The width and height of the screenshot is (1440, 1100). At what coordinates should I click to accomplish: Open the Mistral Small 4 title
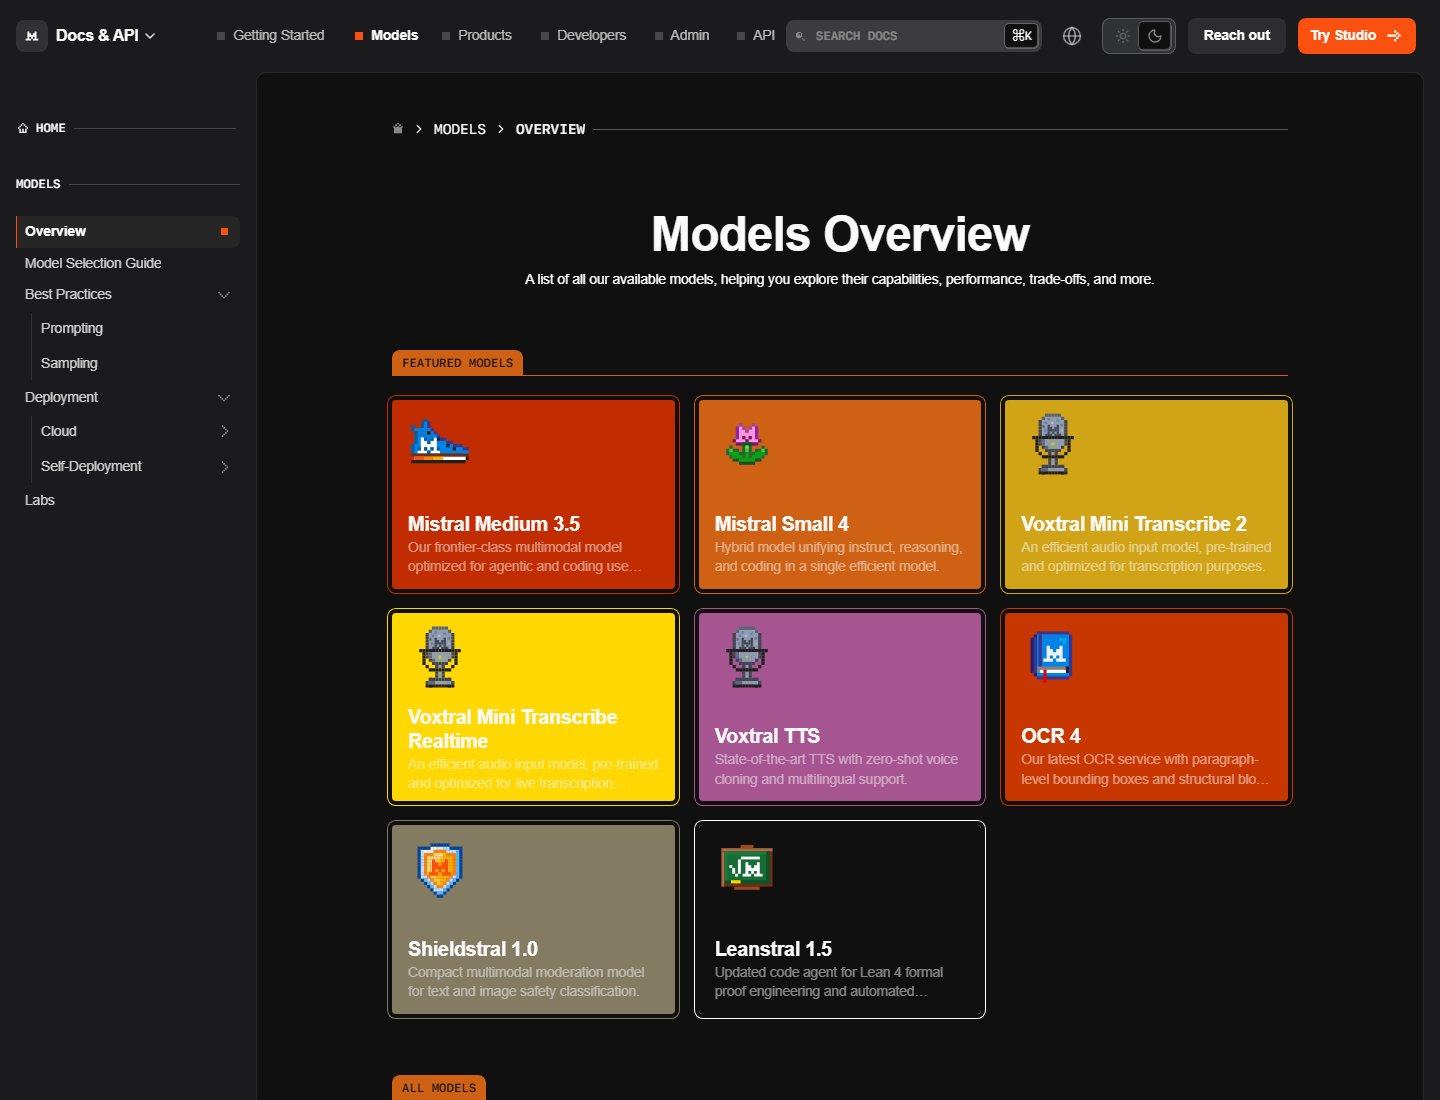click(x=782, y=524)
